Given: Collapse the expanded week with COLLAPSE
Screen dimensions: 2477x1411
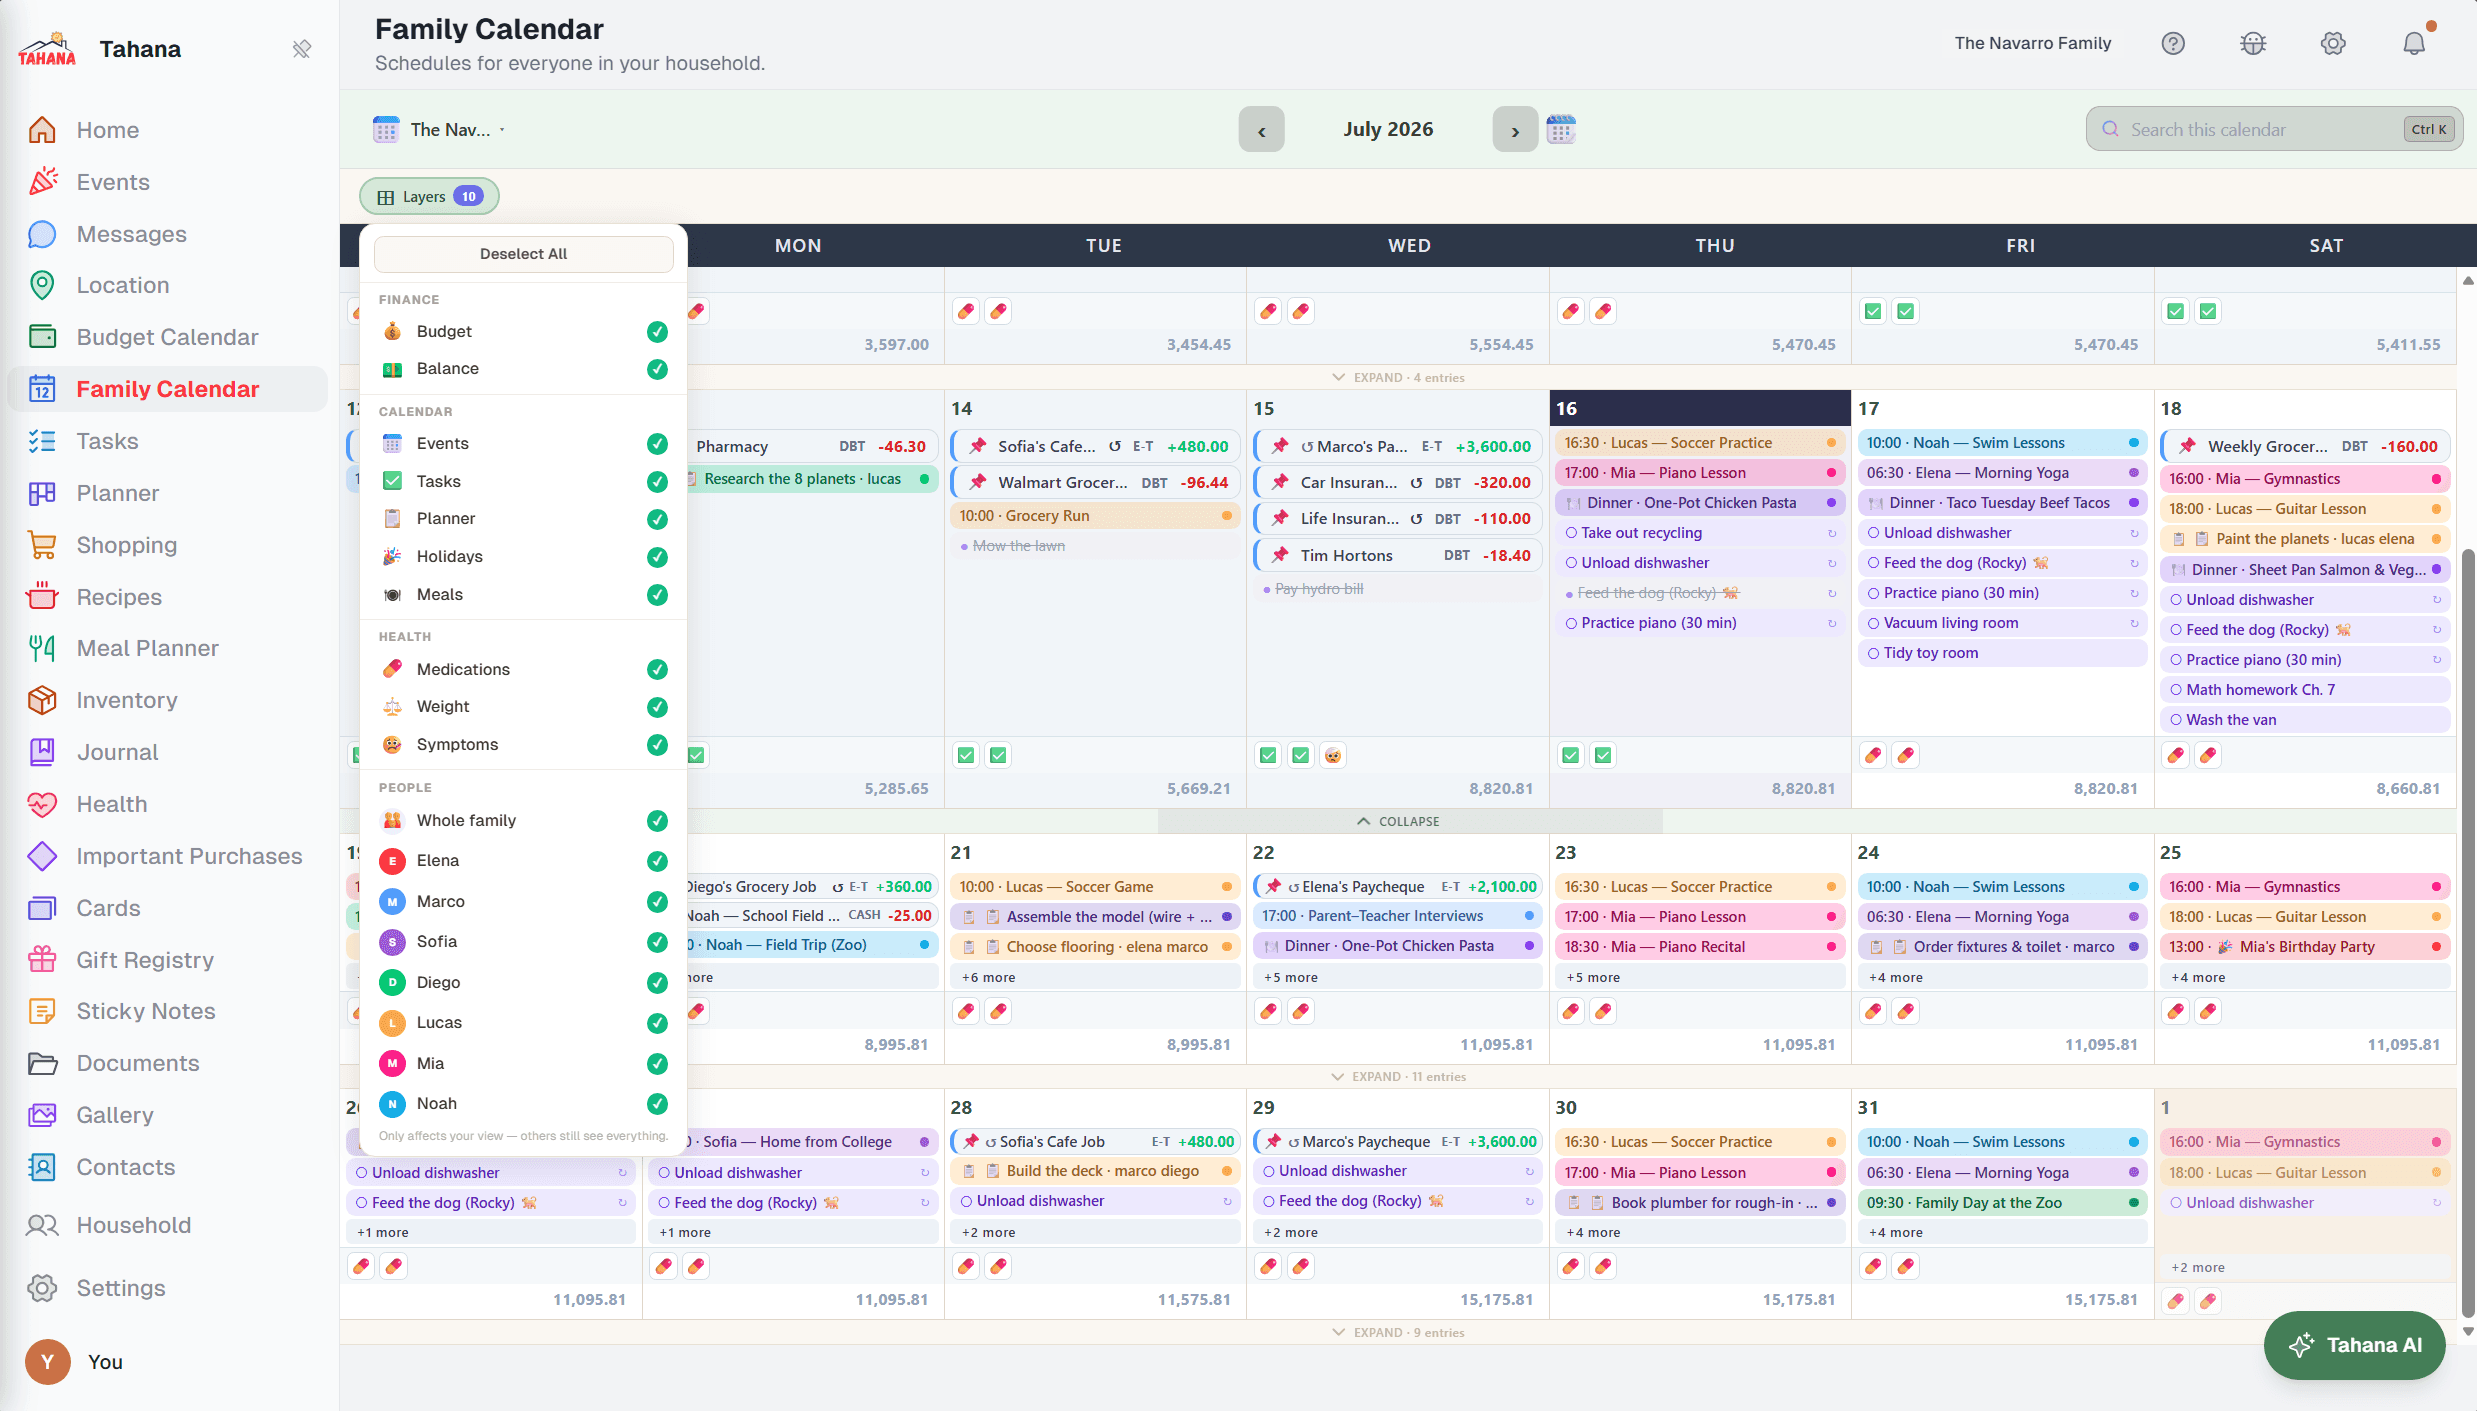Looking at the screenshot, I should (x=1398, y=821).
